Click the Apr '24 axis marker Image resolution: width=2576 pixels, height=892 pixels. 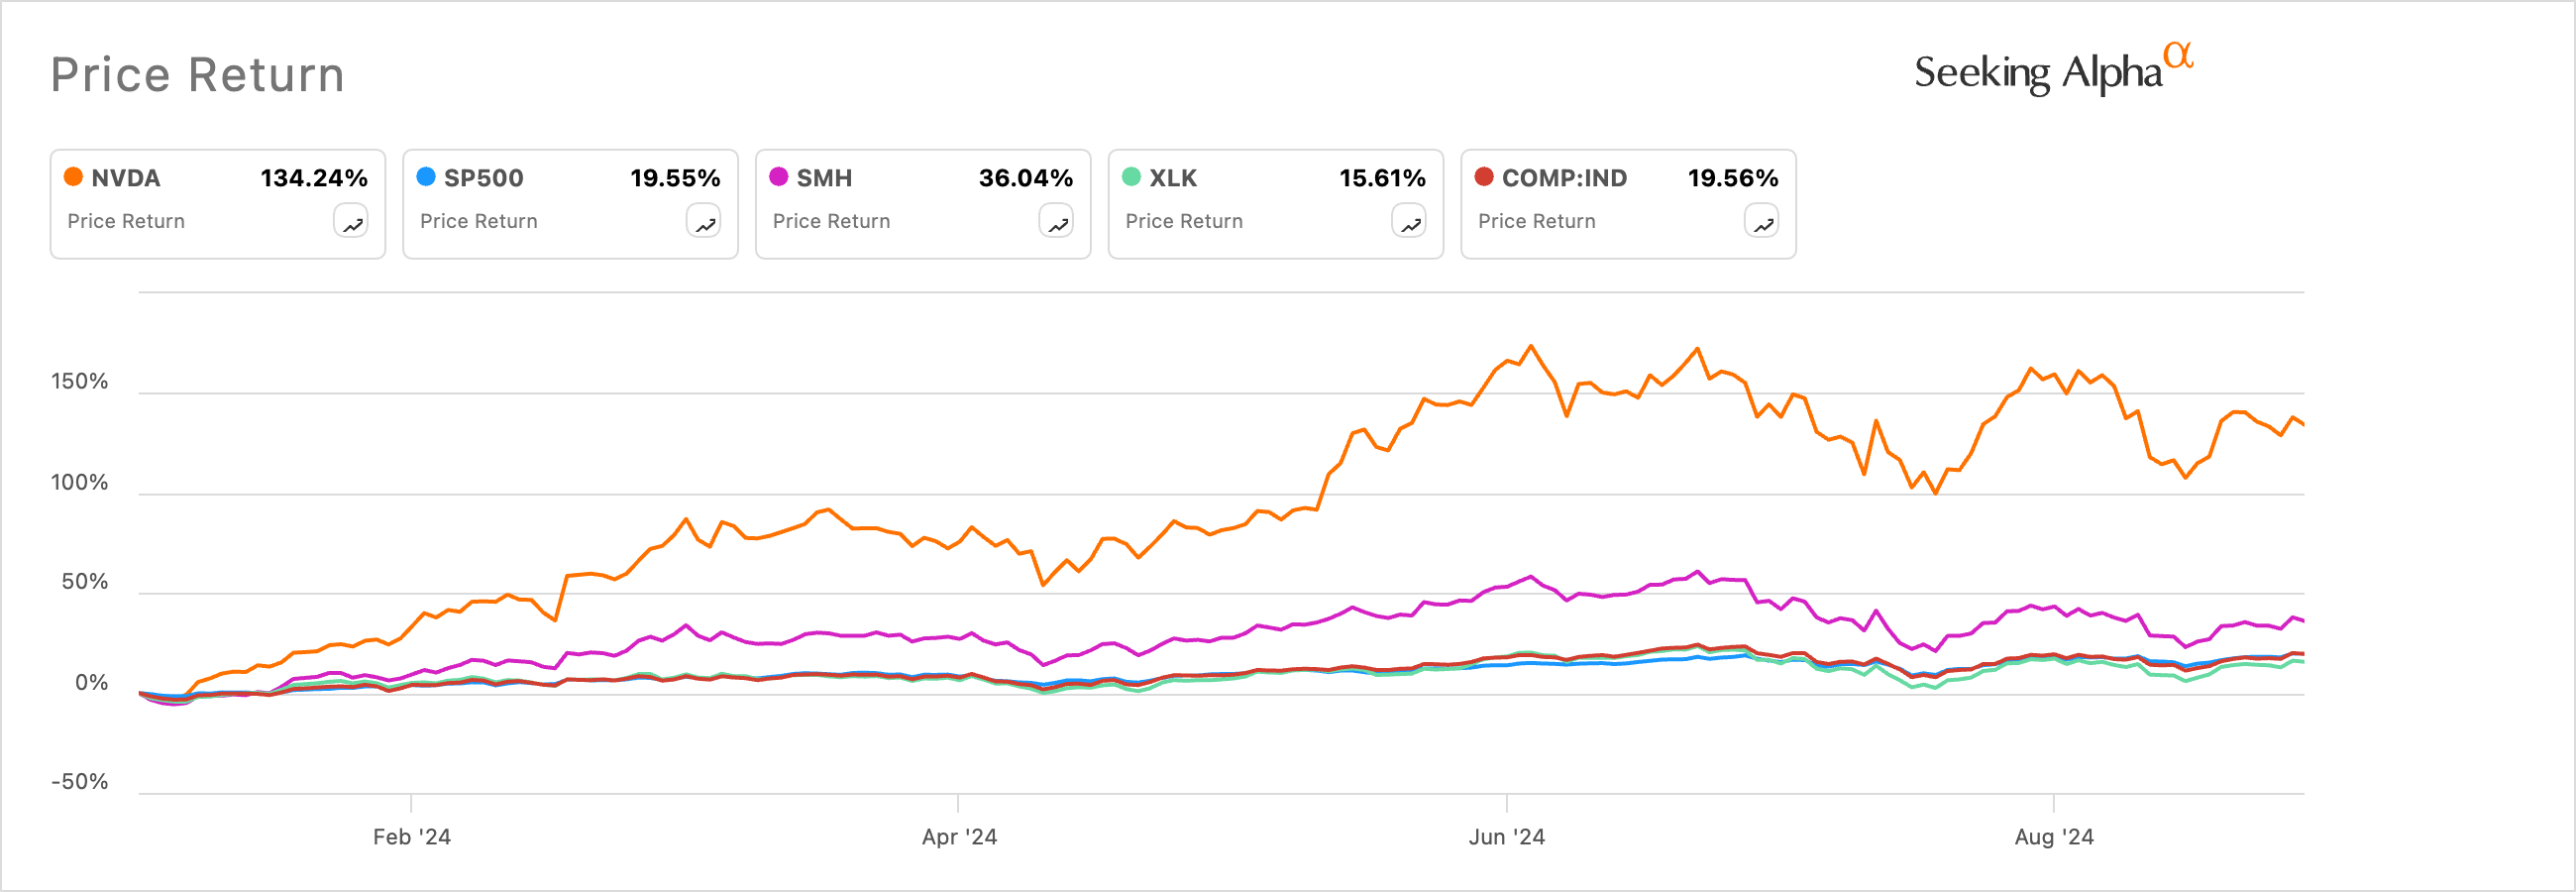tap(959, 837)
